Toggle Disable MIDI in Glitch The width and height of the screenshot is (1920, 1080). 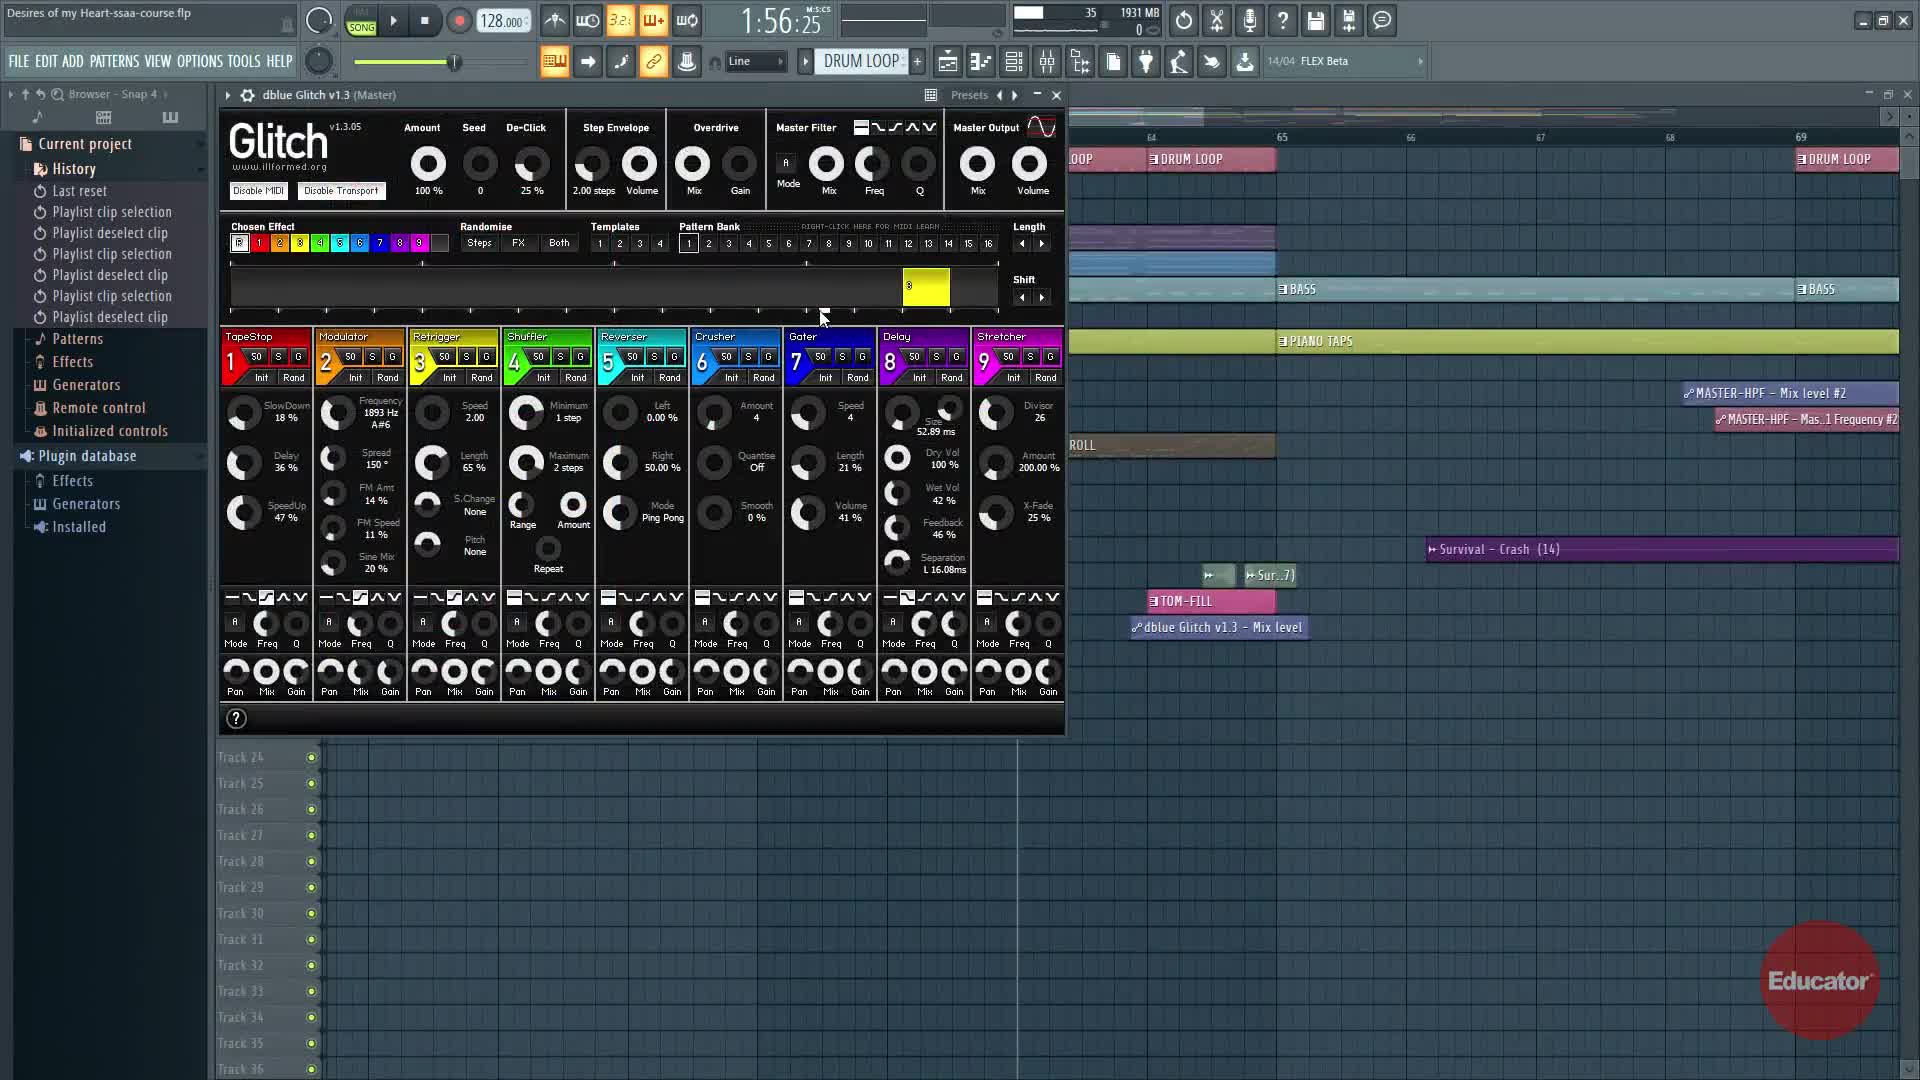[x=259, y=191]
